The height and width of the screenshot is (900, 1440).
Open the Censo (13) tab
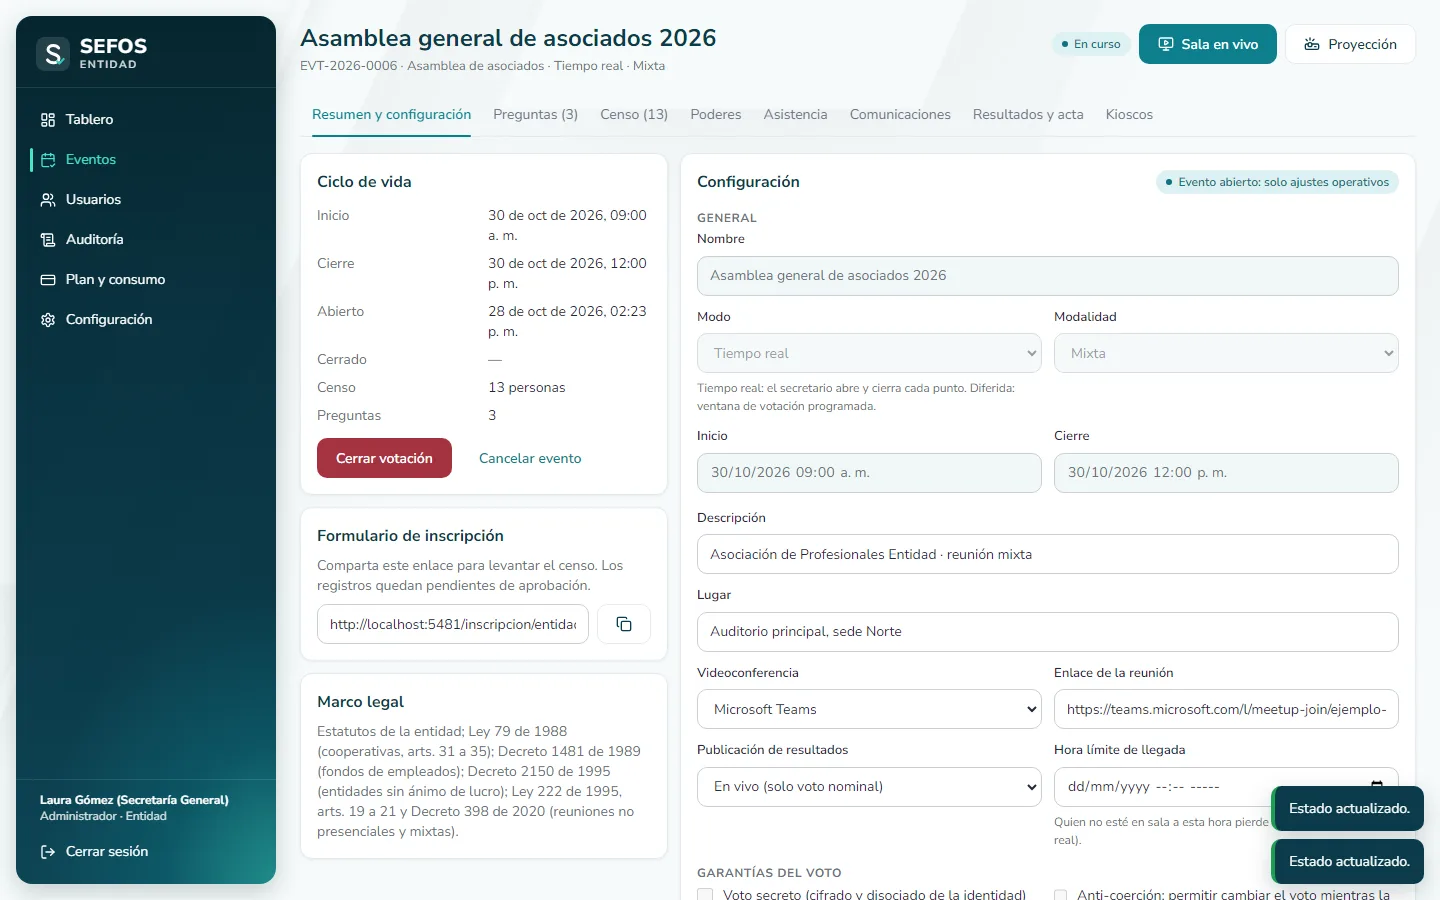tap(634, 115)
